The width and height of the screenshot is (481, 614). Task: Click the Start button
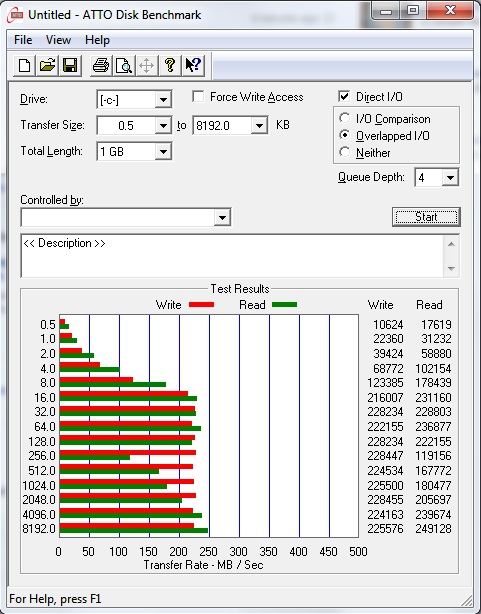pos(426,217)
